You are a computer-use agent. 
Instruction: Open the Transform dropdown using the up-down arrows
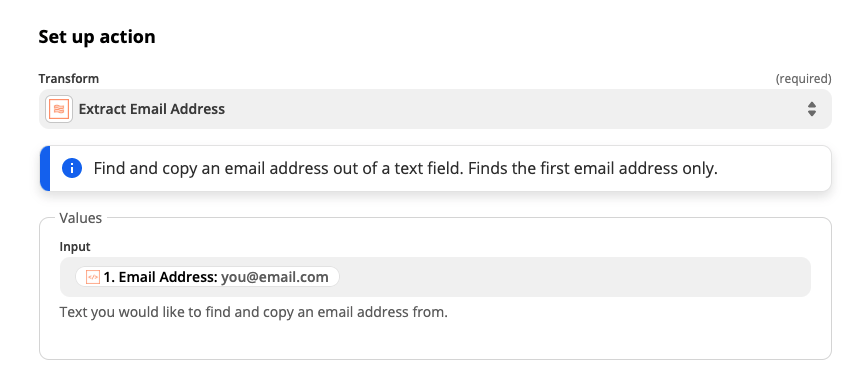pos(812,109)
